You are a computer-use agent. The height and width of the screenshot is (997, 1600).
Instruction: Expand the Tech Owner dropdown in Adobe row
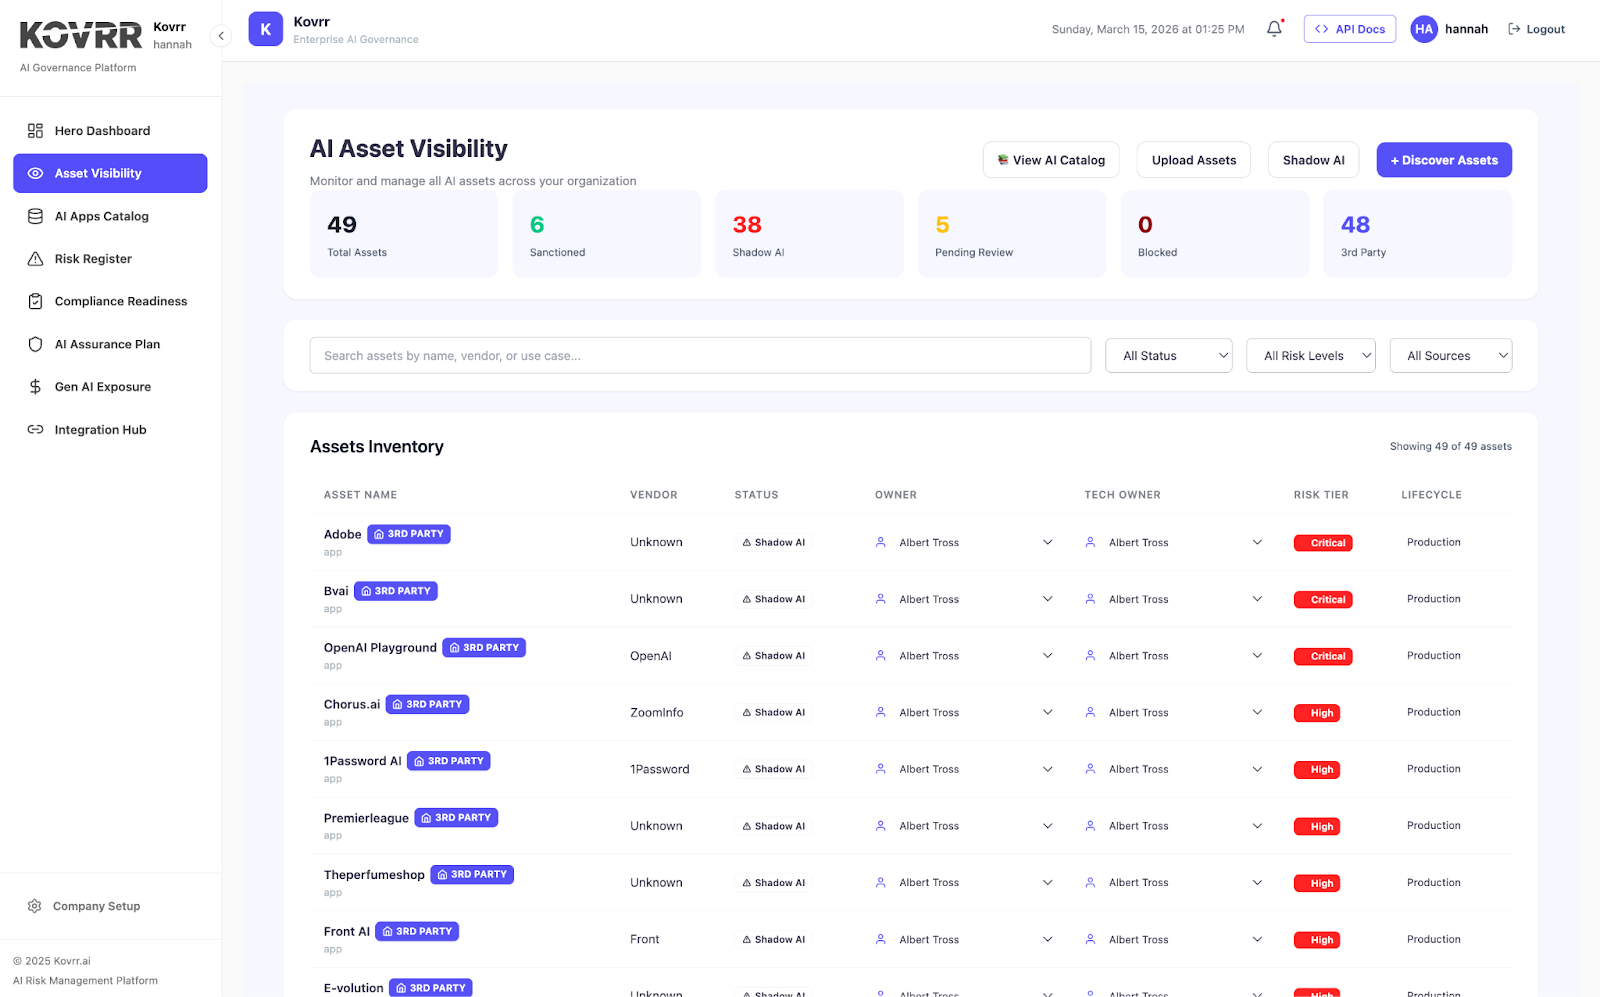[x=1257, y=543]
